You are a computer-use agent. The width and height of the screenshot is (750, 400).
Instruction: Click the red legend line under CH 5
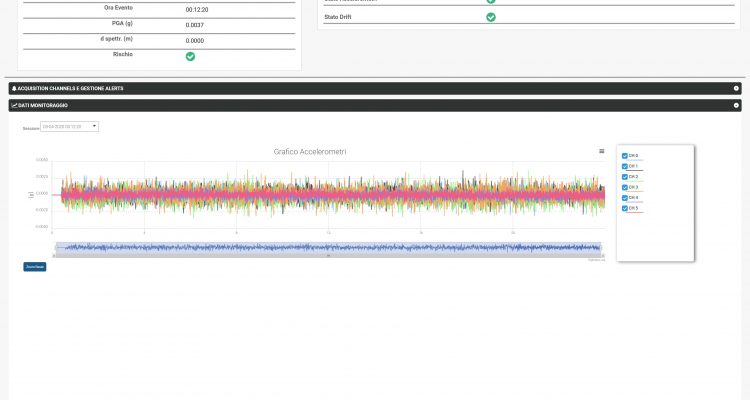coord(635,212)
